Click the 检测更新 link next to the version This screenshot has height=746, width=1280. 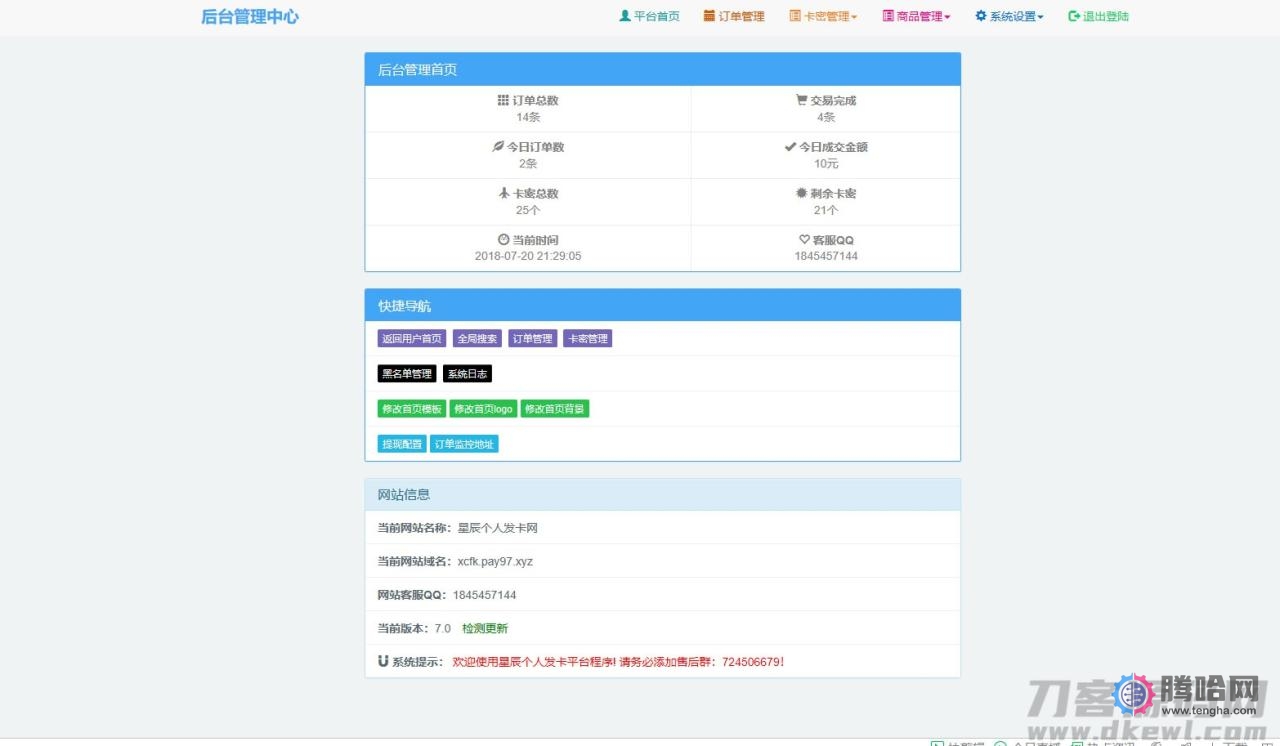click(485, 628)
